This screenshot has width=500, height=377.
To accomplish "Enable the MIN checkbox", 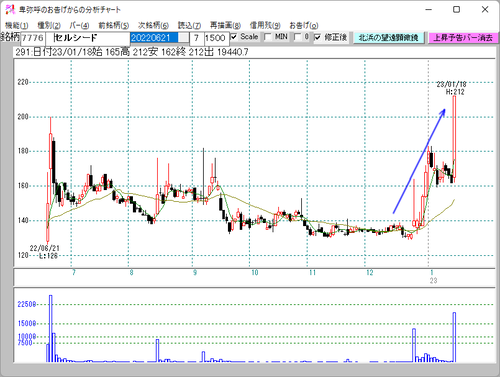I will click(x=268, y=37).
